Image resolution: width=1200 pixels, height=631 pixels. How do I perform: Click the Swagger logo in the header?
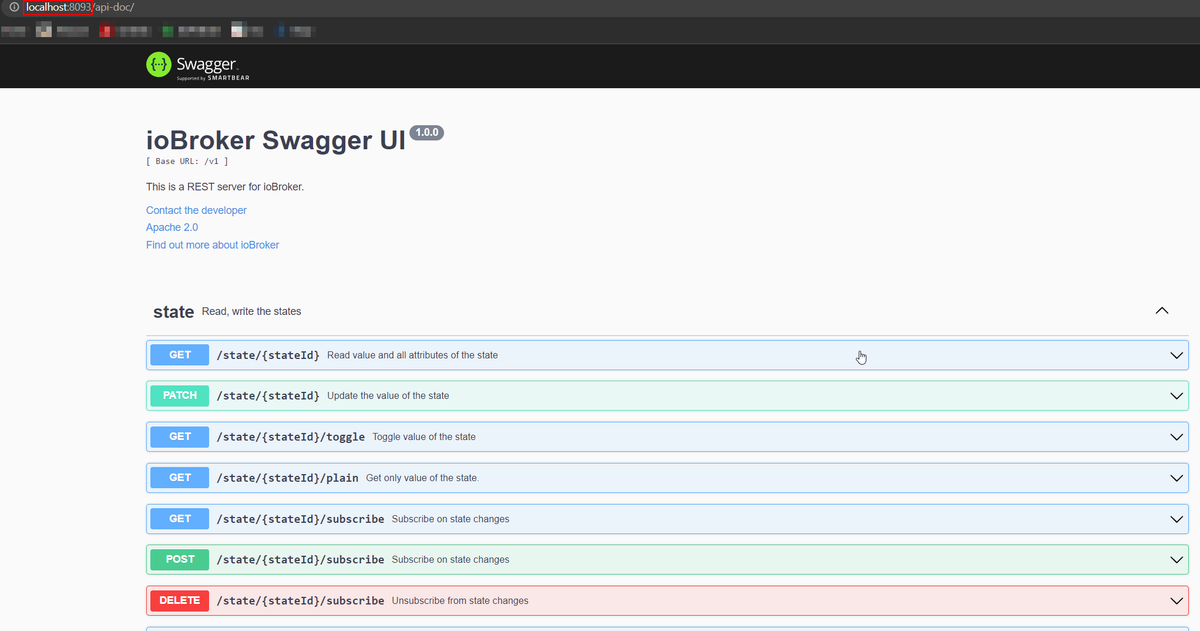[x=198, y=65]
